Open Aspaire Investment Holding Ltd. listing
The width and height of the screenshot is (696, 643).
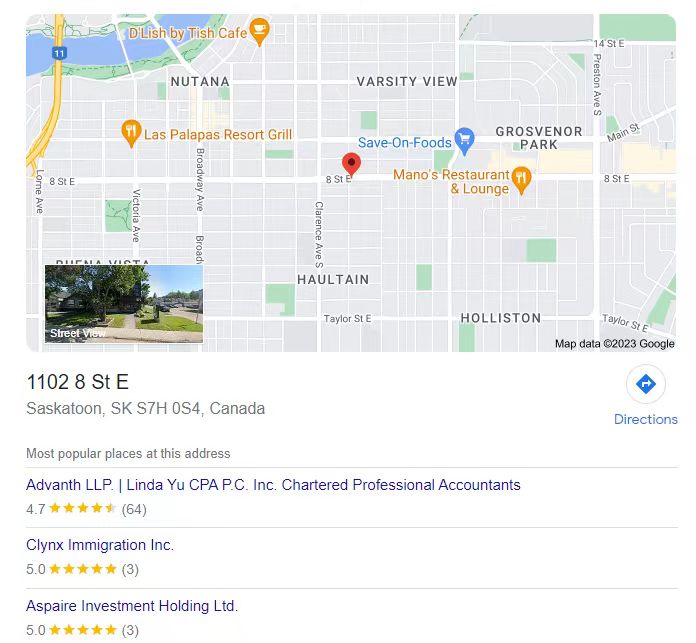(x=132, y=606)
